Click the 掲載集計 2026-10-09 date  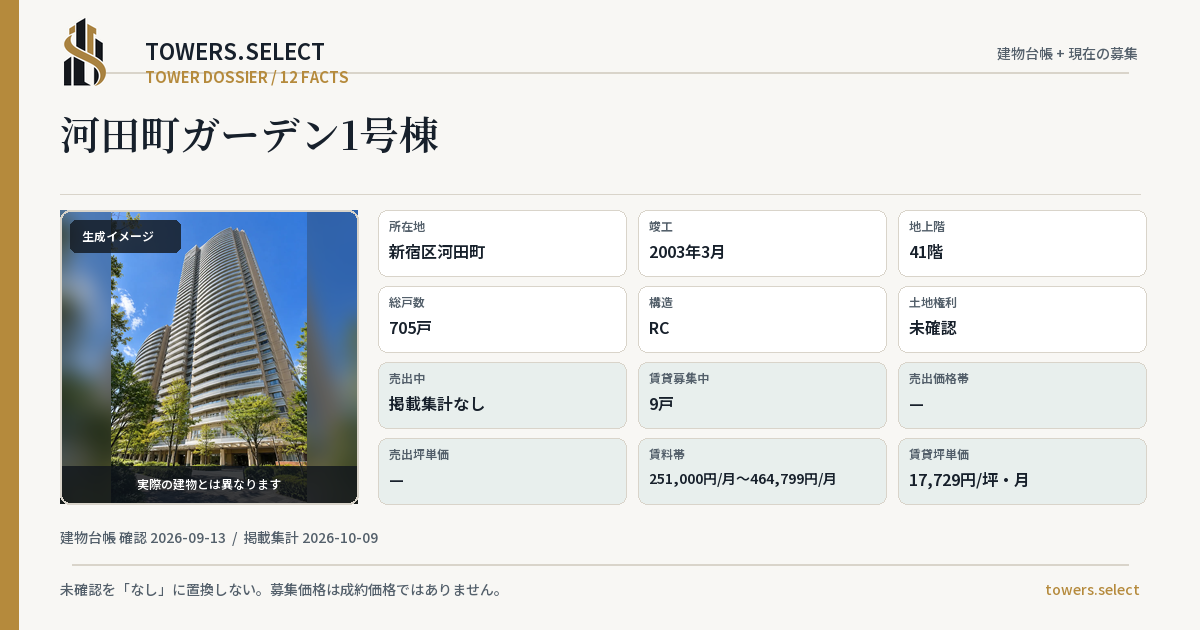point(311,538)
